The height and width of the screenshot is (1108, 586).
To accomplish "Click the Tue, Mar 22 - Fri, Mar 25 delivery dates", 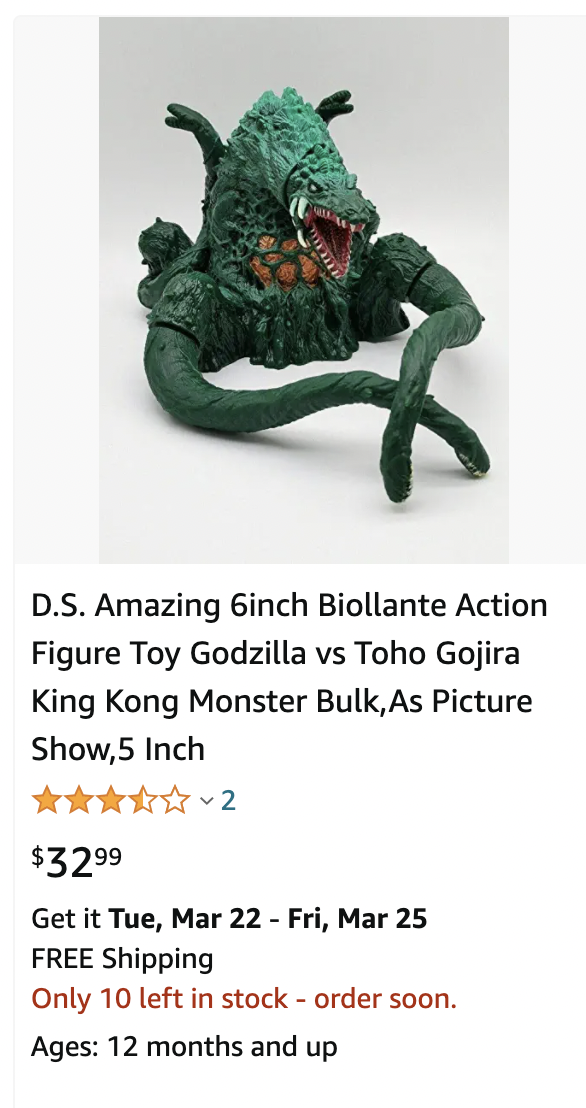I will (267, 918).
